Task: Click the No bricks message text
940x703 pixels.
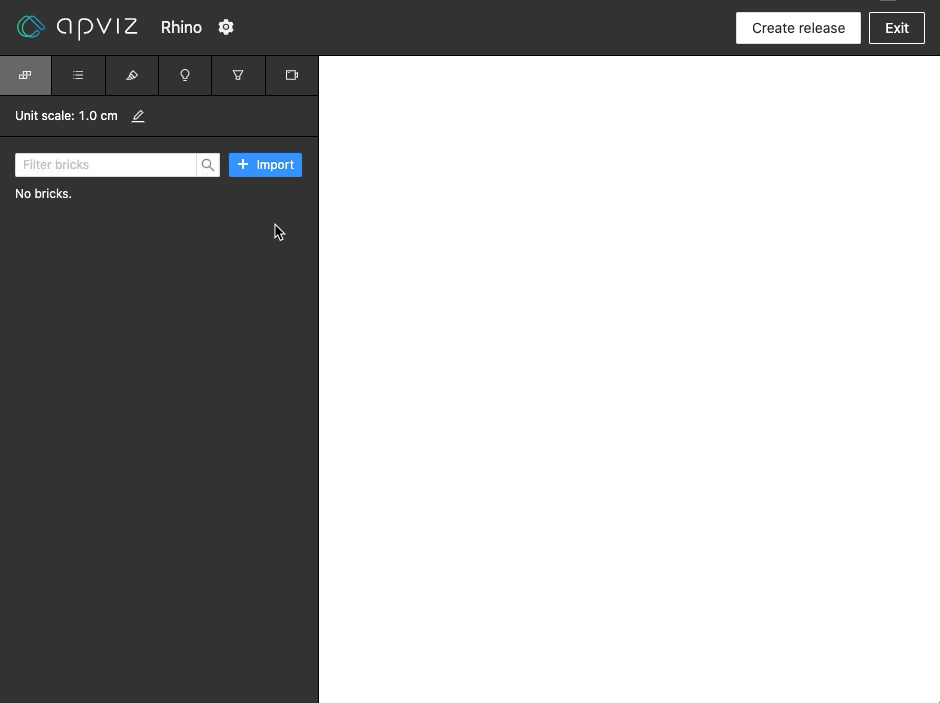Action: 43,194
